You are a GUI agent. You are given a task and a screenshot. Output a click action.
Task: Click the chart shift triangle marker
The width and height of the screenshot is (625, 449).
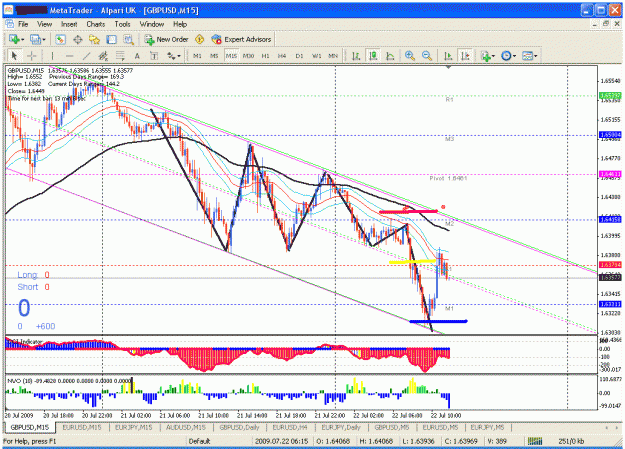[448, 67]
